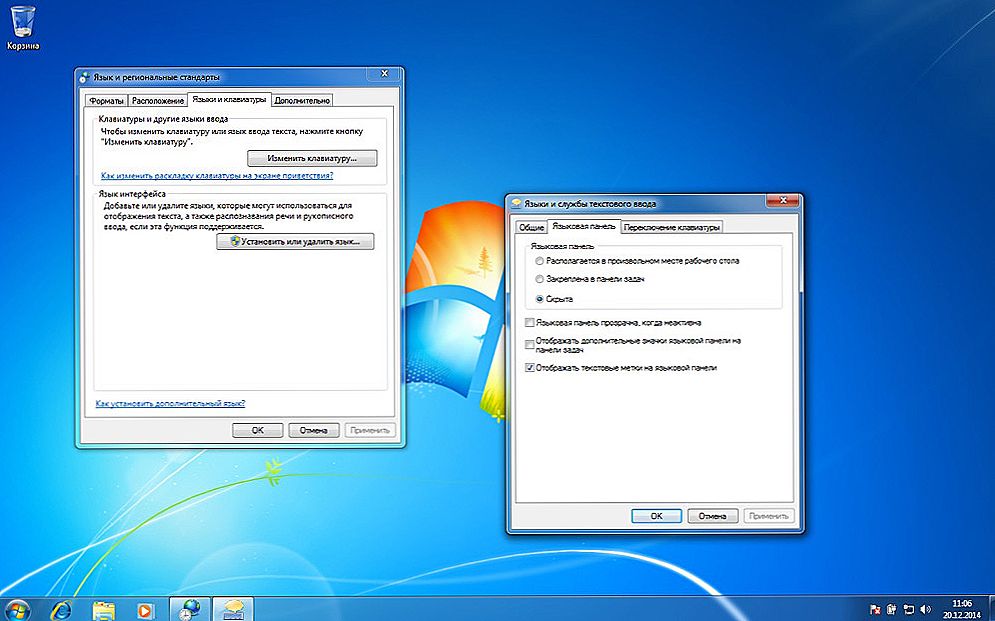995x621 pixels.
Task: Click the power plug tray icon
Action: tap(892, 610)
